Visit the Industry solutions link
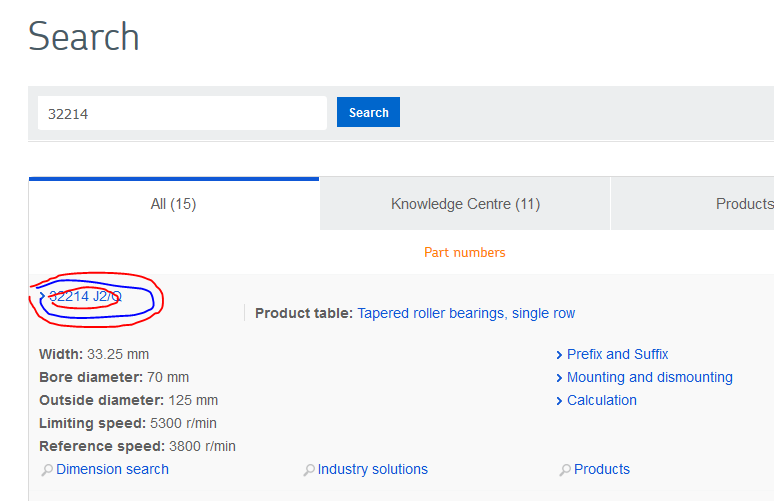The height and width of the screenshot is (501, 774). point(374,470)
